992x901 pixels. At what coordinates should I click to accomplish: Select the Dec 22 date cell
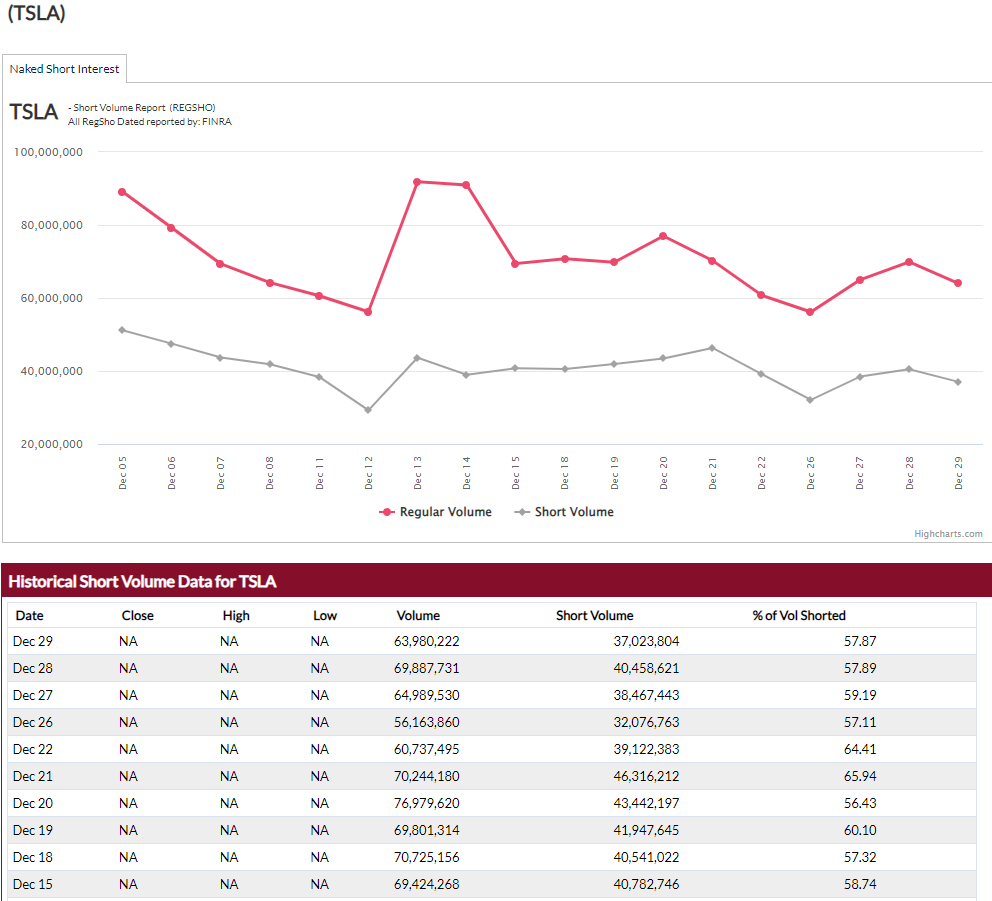33,749
